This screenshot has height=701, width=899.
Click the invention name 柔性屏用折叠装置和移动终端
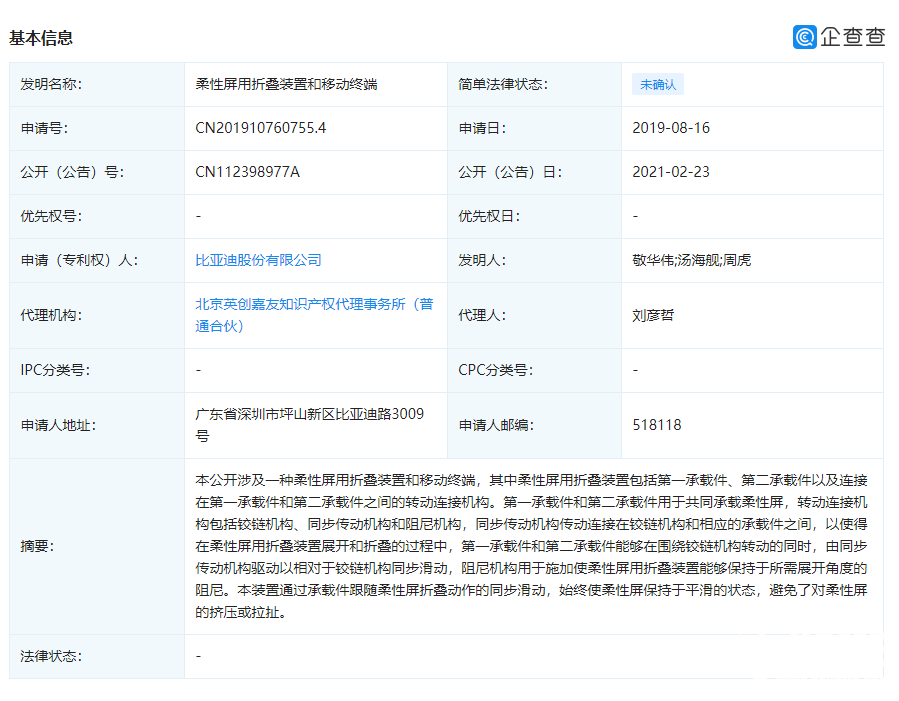click(285, 85)
